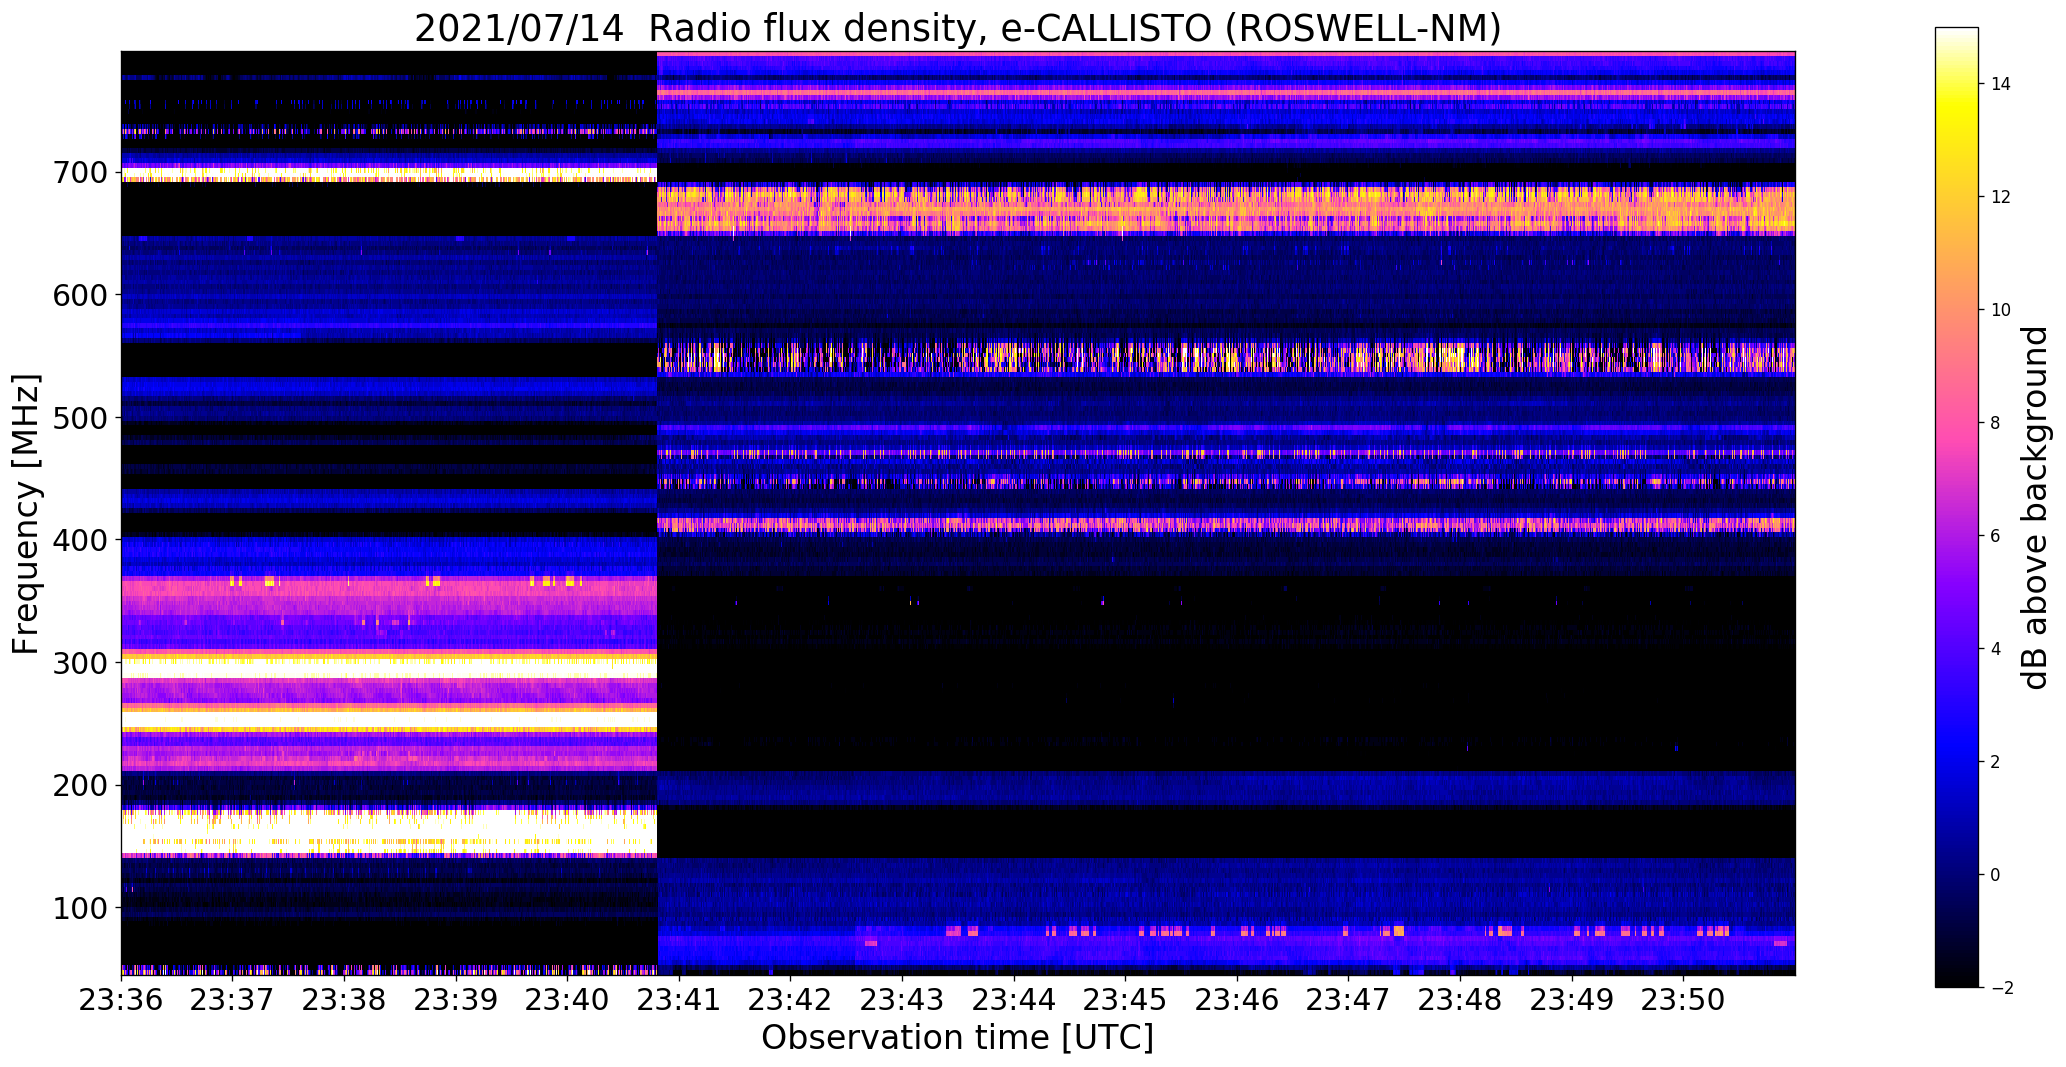Click the colorbar tick value 8

1996,423
